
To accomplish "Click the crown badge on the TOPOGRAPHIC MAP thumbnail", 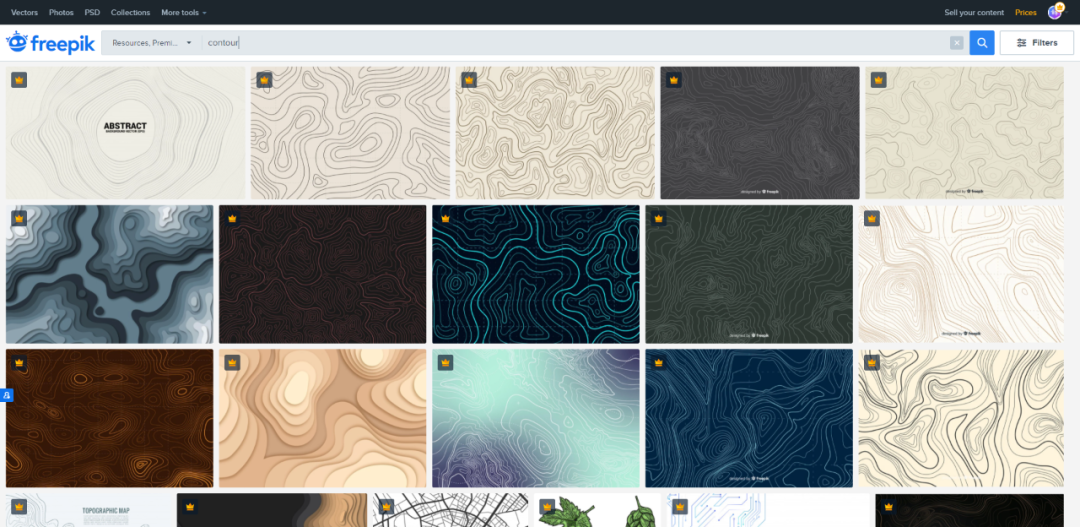I will pyautogui.click(x=19, y=506).
